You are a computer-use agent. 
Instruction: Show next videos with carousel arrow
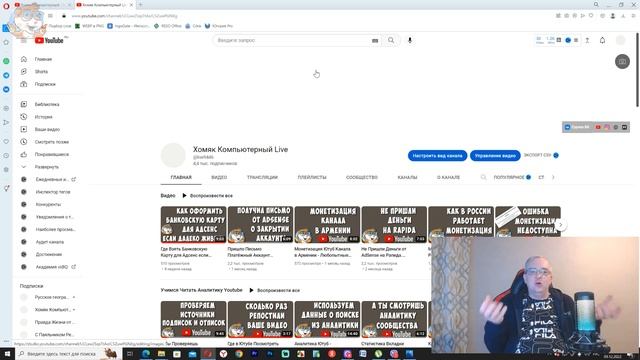point(560,224)
